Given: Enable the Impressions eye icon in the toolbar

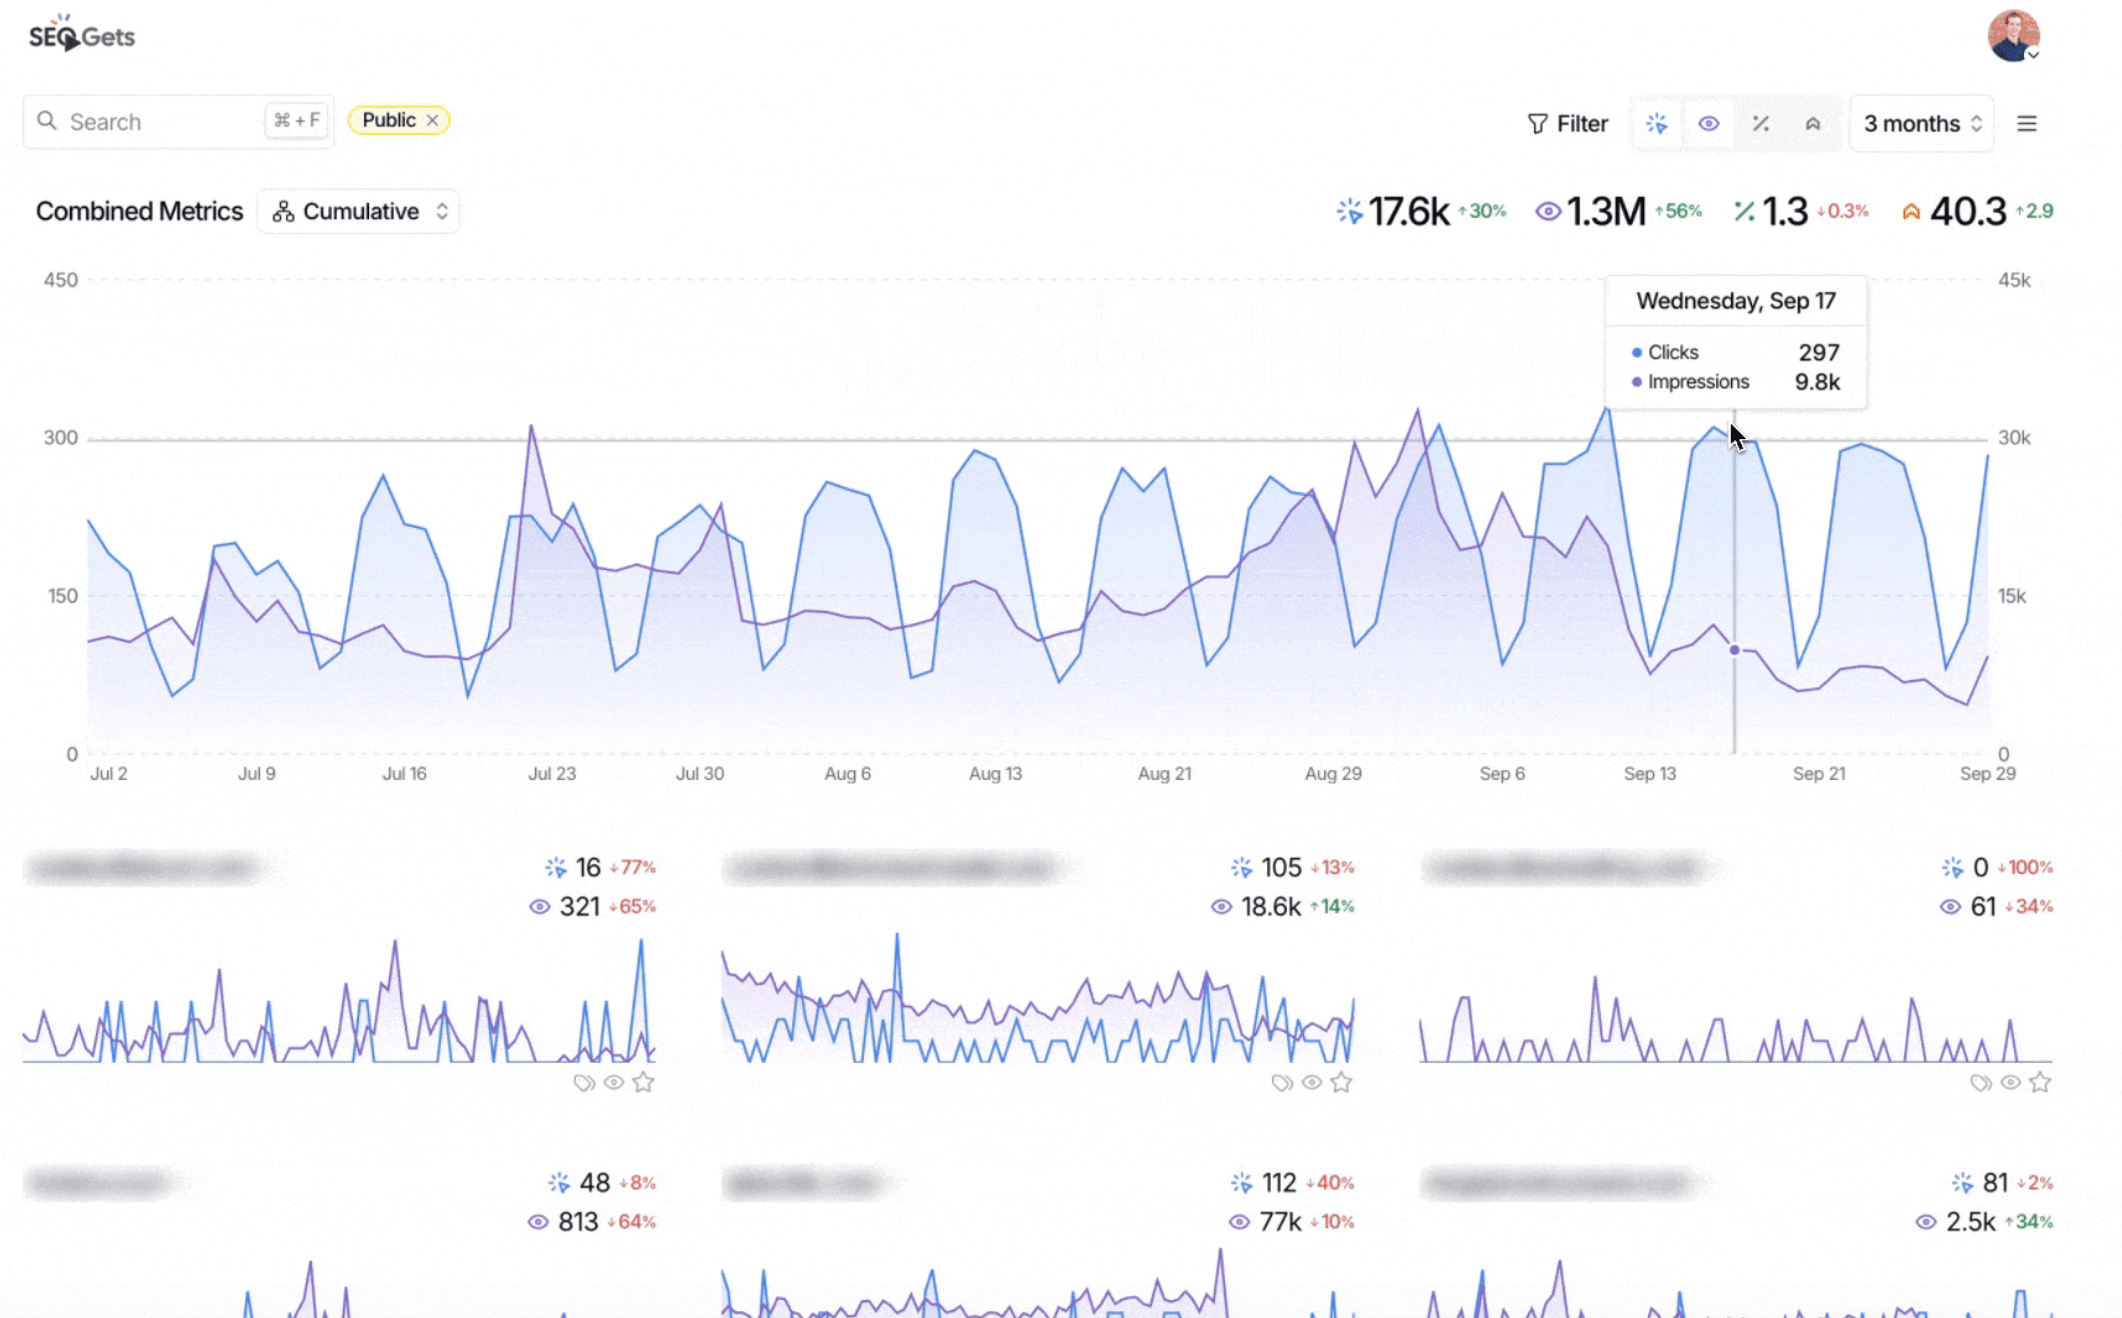Looking at the screenshot, I should tap(1709, 123).
